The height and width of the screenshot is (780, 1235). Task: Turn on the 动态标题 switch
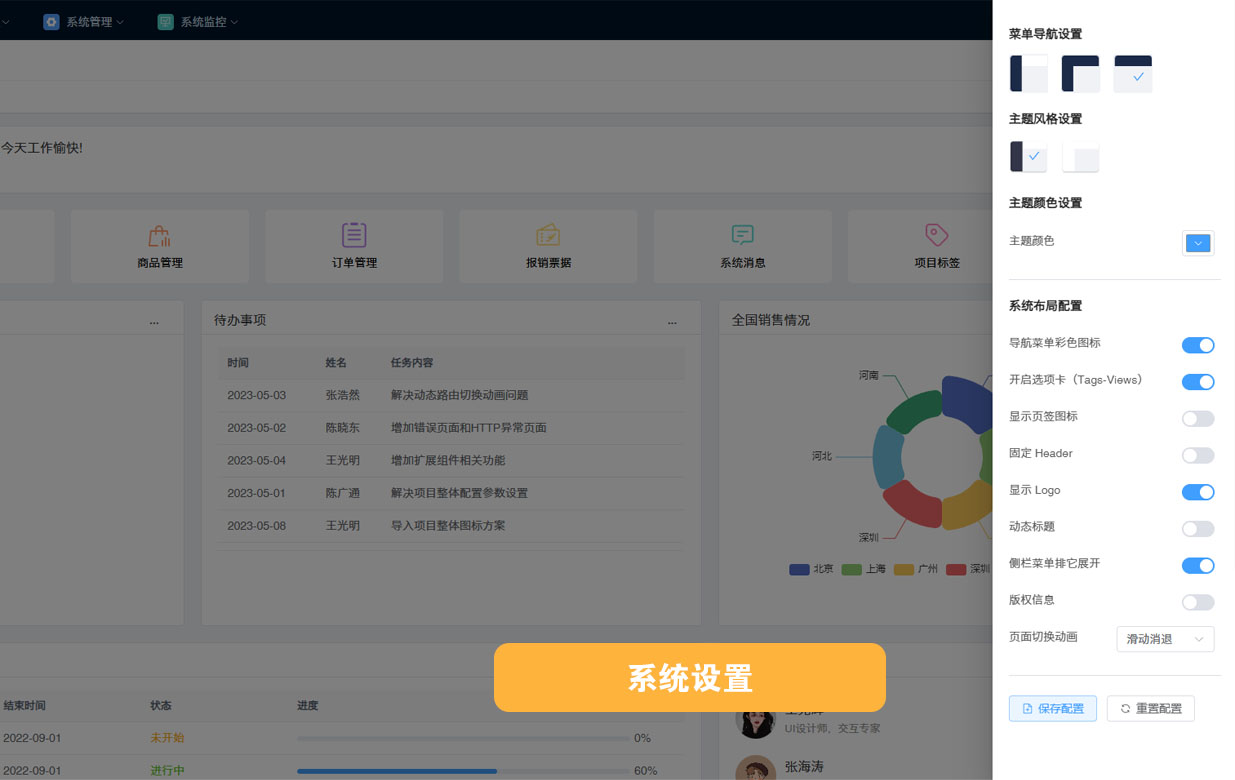[x=1198, y=529]
